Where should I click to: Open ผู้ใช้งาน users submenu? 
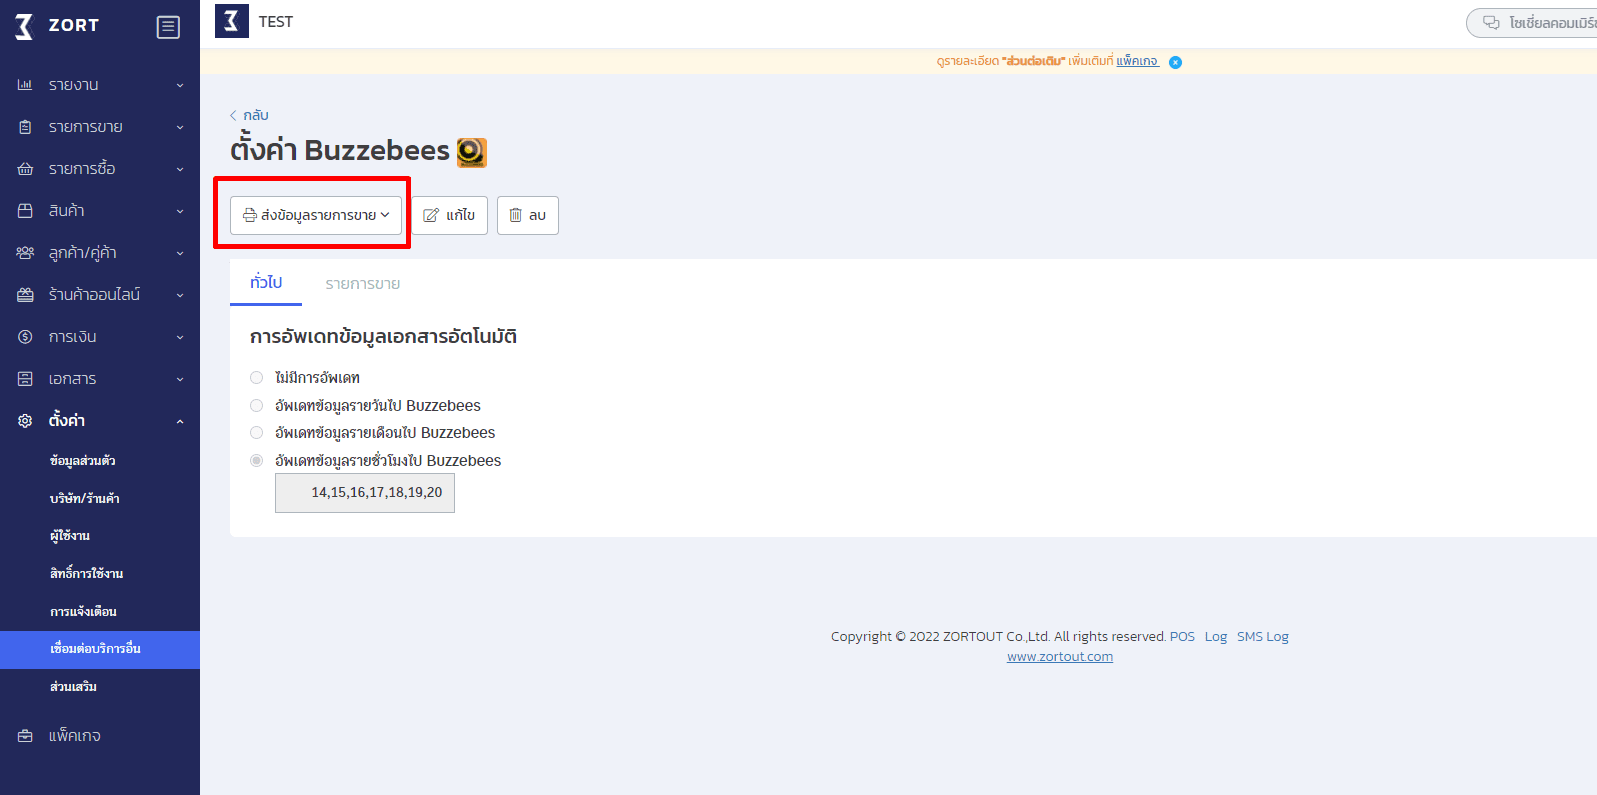[70, 536]
